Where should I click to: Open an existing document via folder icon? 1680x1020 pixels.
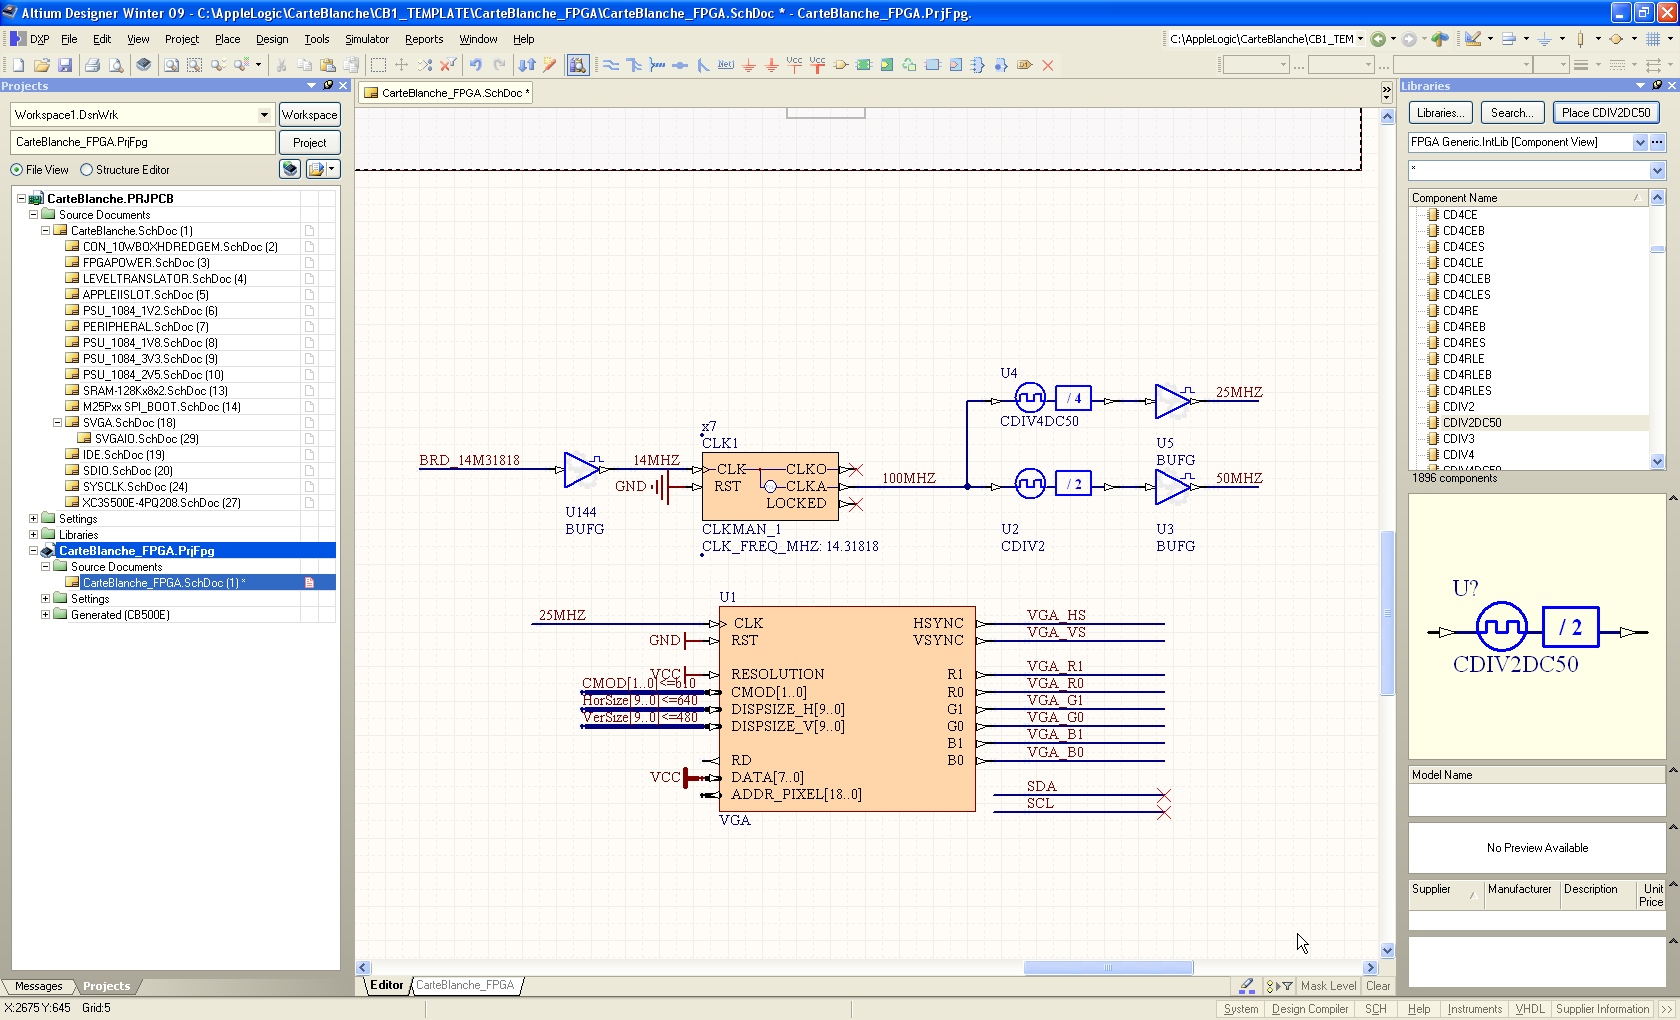tap(41, 65)
